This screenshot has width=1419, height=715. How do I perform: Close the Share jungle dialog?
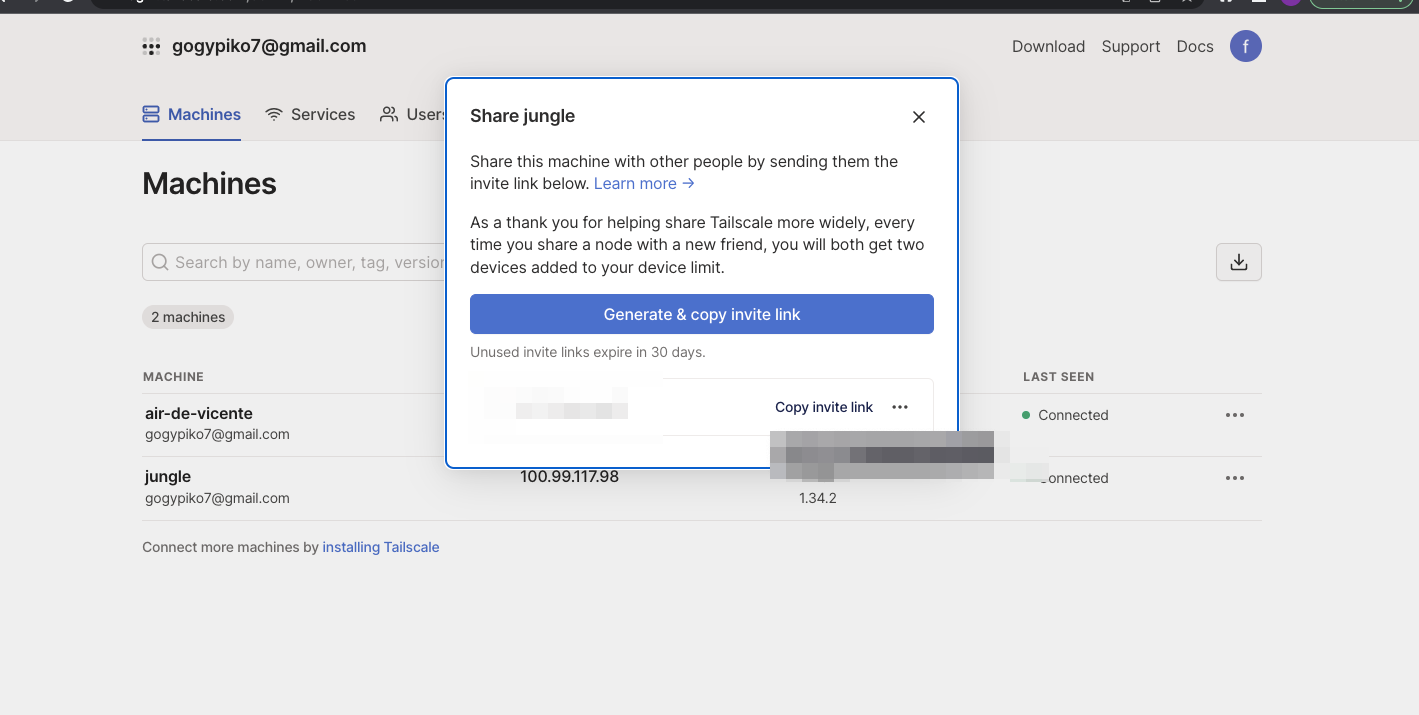click(x=918, y=117)
